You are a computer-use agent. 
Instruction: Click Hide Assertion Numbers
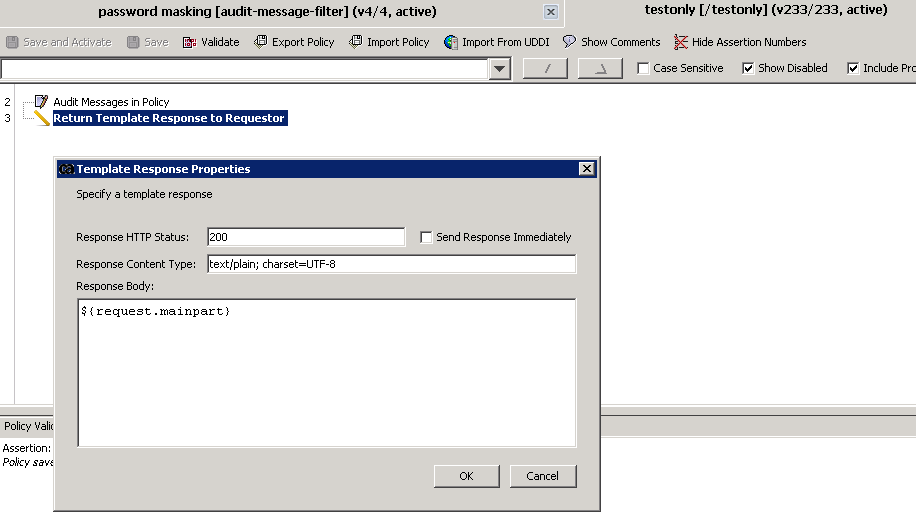(x=740, y=42)
